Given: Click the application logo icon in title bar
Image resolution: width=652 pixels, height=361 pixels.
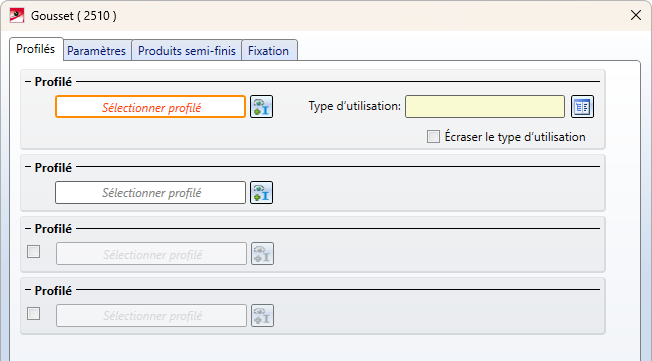Looking at the screenshot, I should [x=17, y=15].
